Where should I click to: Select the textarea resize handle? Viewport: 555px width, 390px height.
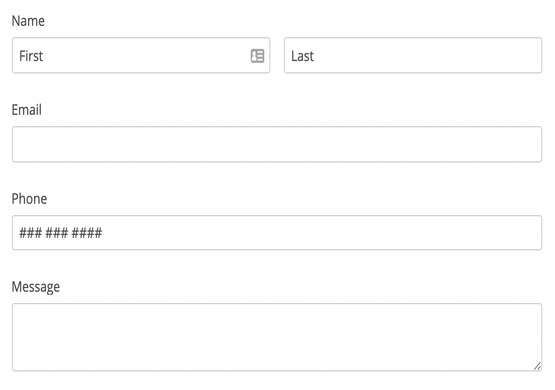[537, 366]
